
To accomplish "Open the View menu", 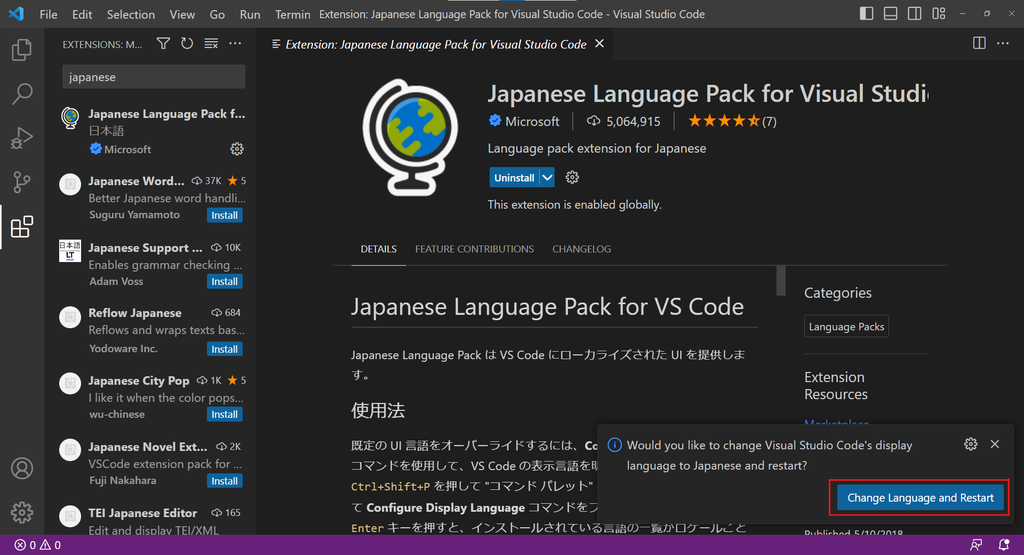I will [182, 14].
